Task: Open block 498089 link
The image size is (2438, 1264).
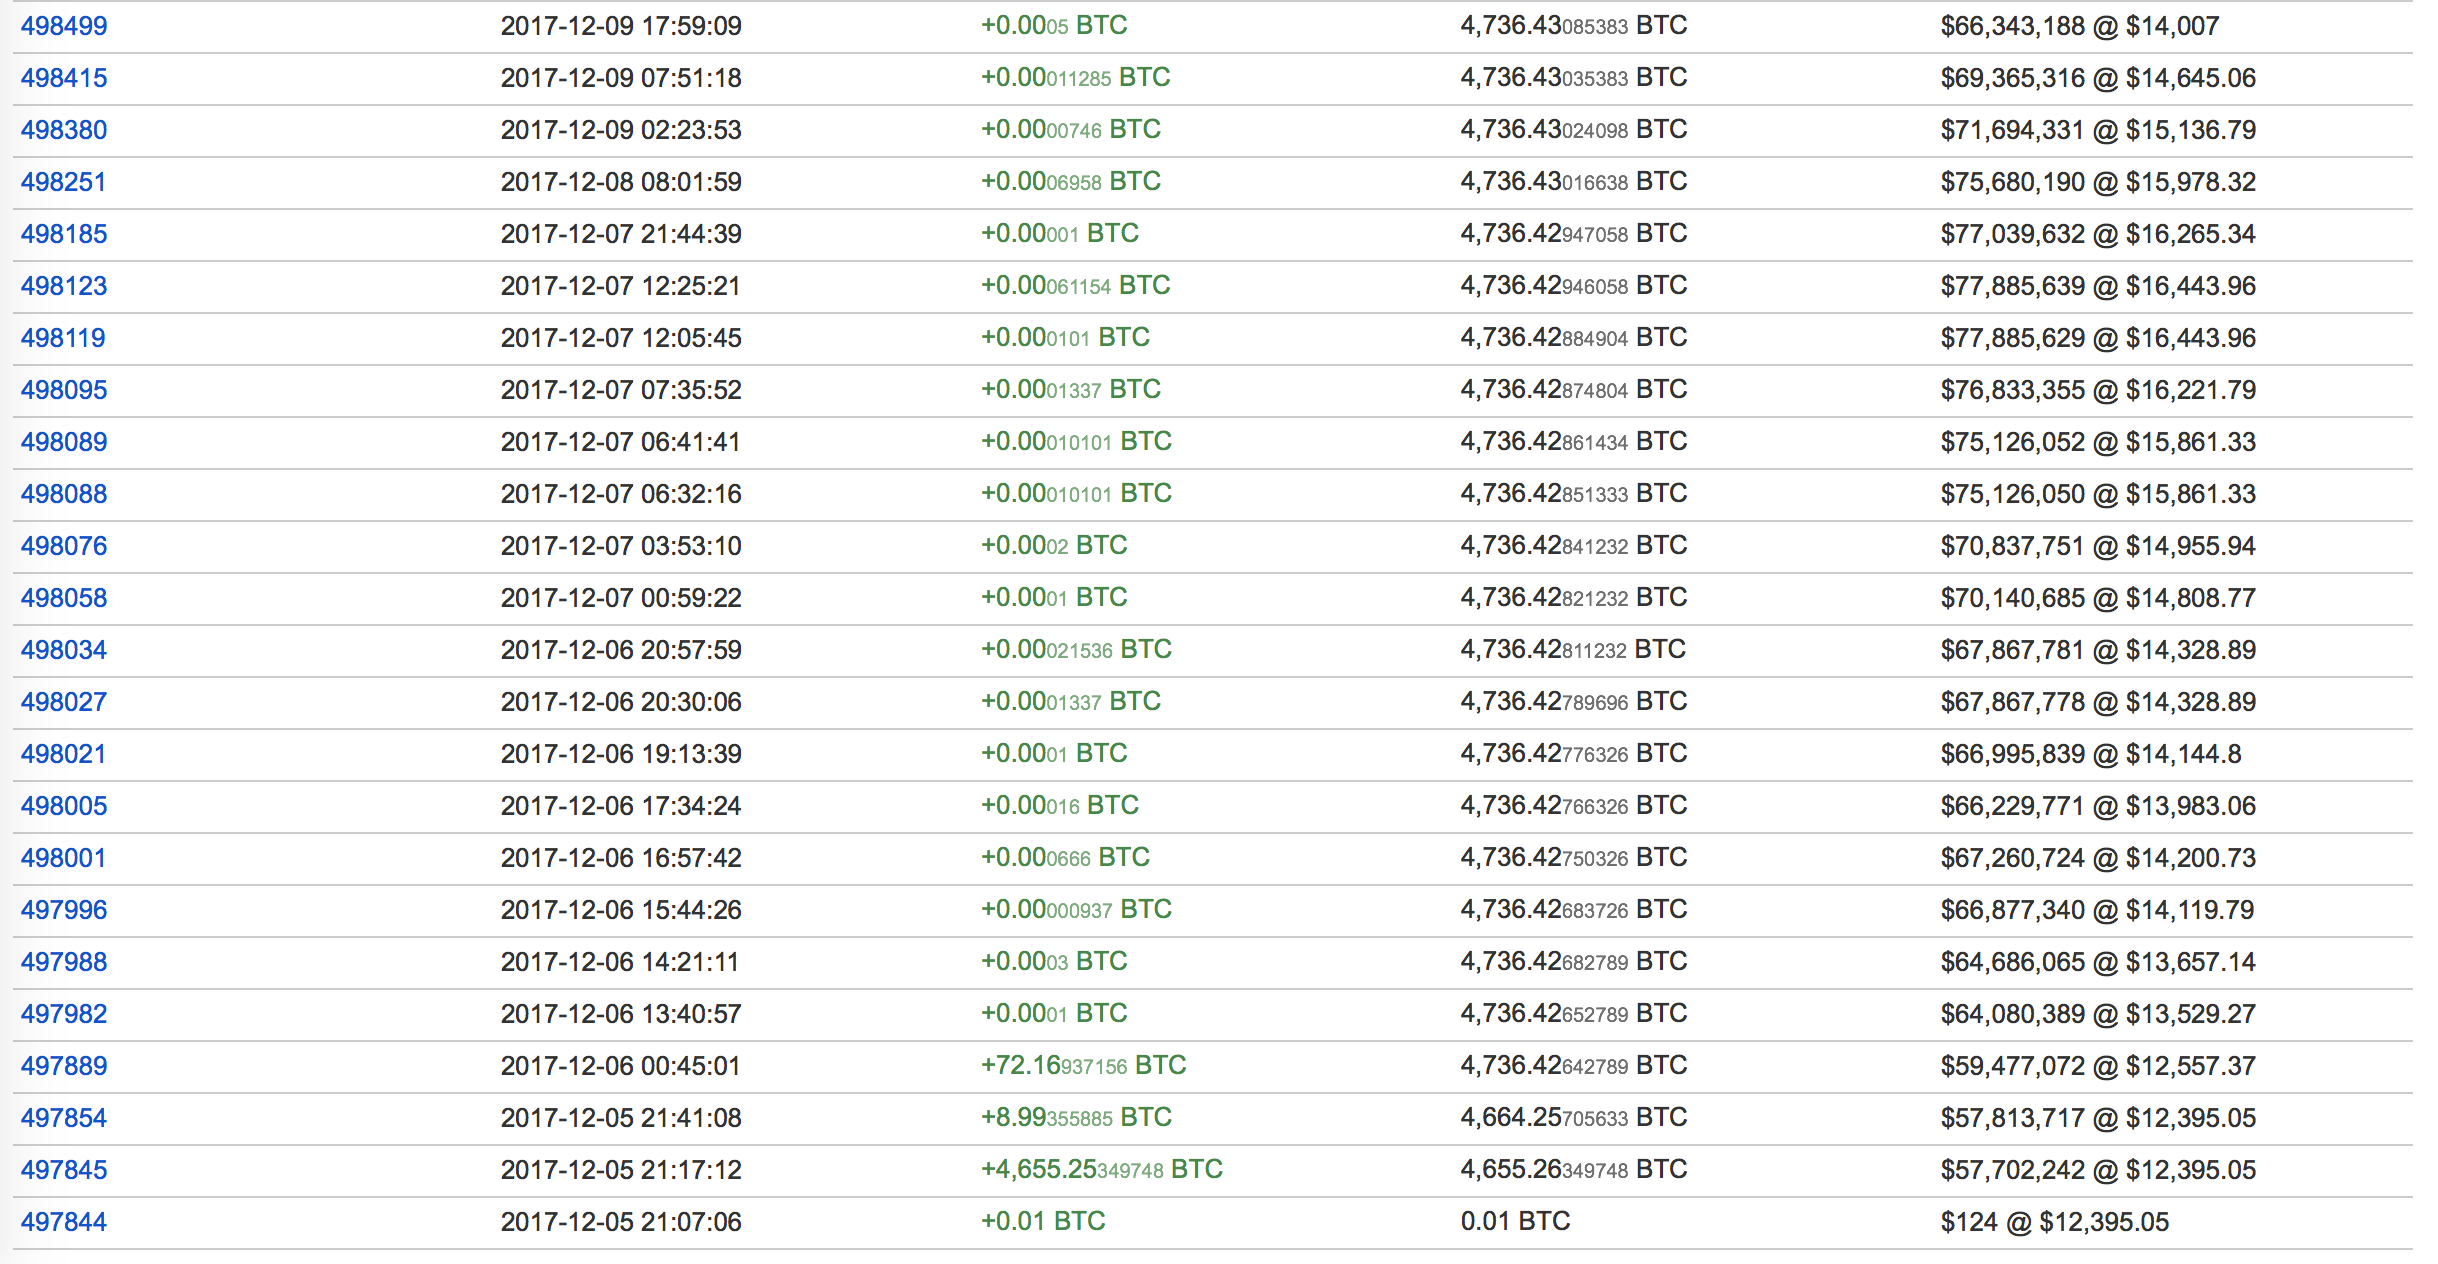Action: 64,442
